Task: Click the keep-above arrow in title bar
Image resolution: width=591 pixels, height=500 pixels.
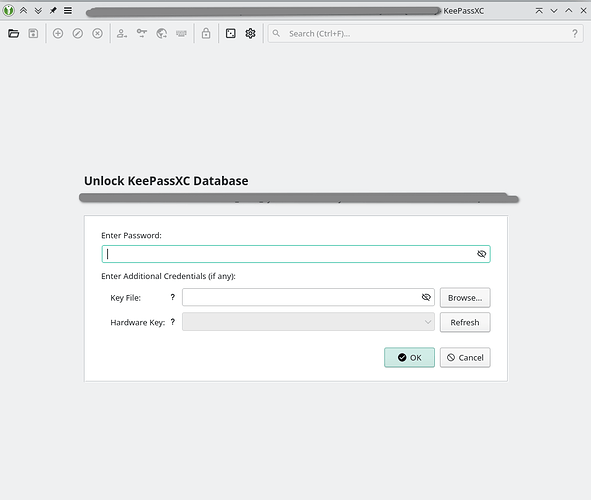Action: pos(539,11)
